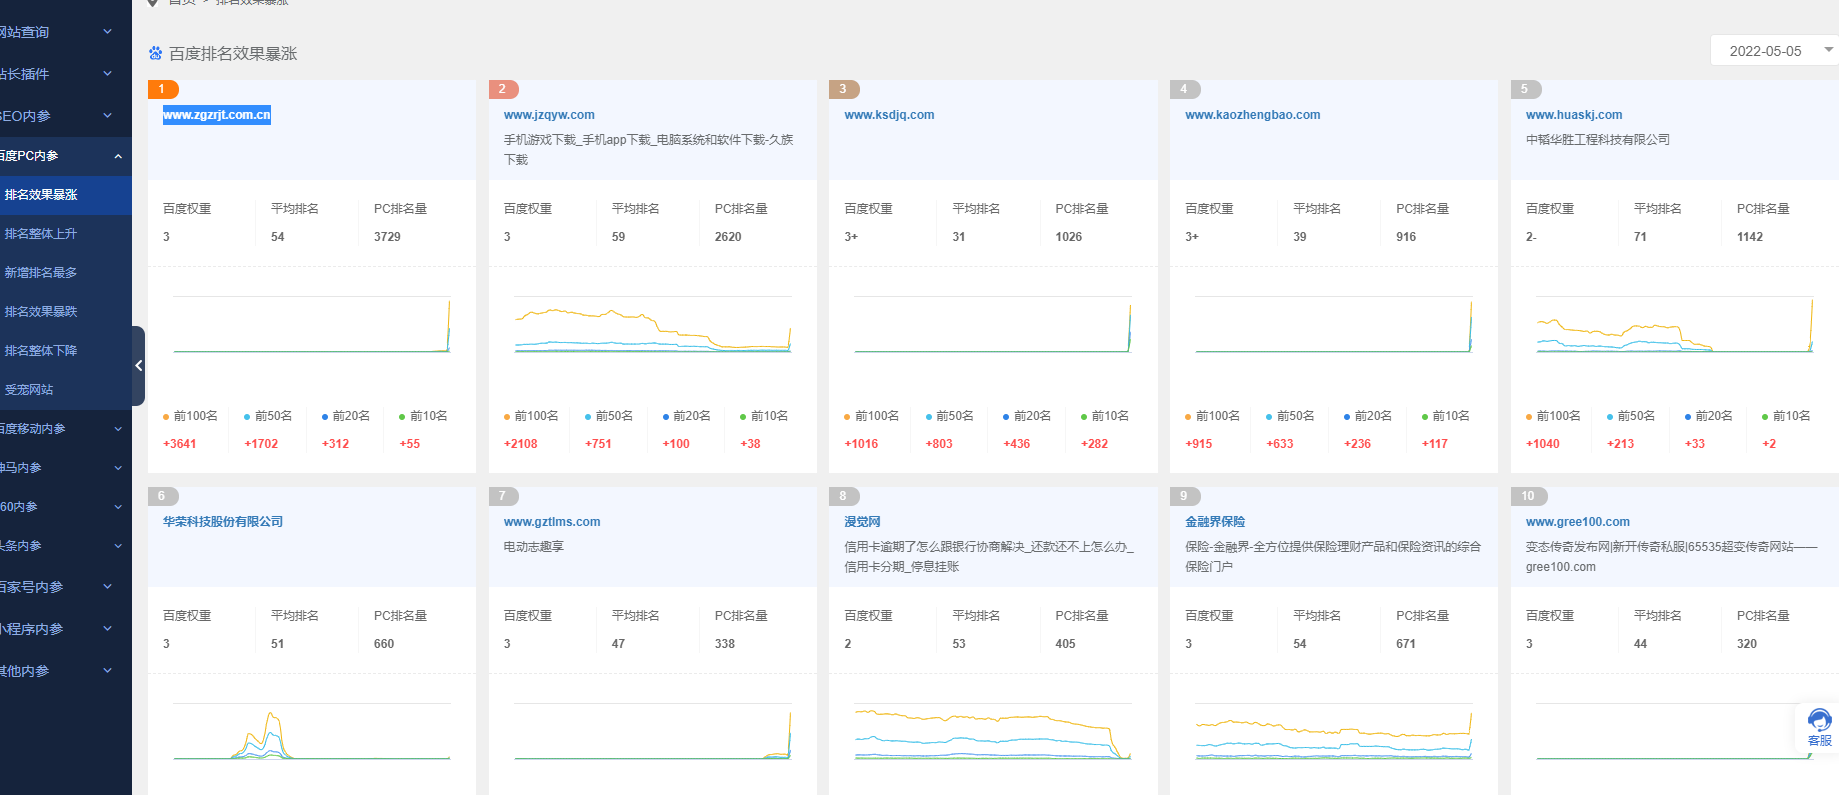Image resolution: width=1839 pixels, height=795 pixels.
Task: Click trend chart of www.huaskj.com card
Action: (1675, 325)
